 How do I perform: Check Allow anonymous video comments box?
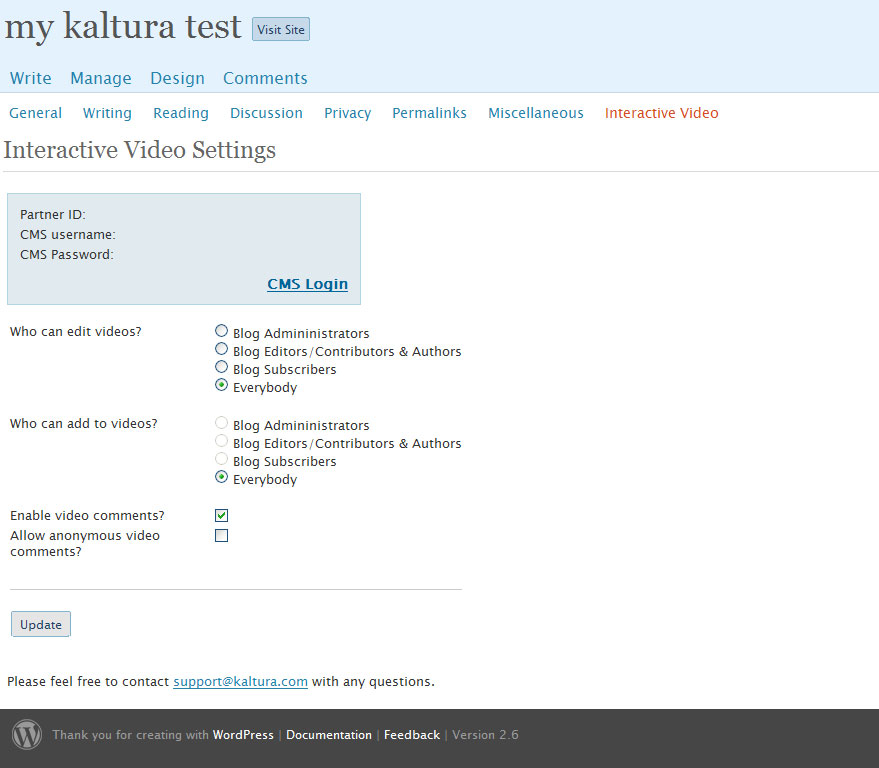click(221, 535)
